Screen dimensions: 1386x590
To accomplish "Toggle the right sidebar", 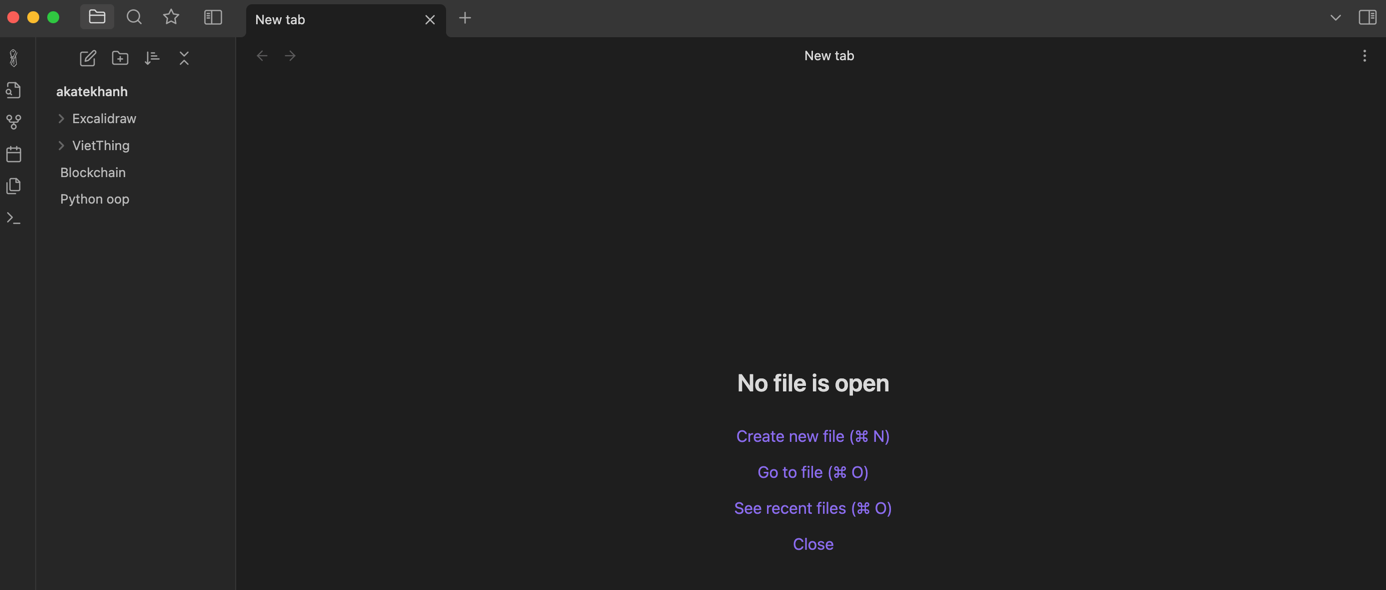I will pyautogui.click(x=1367, y=17).
